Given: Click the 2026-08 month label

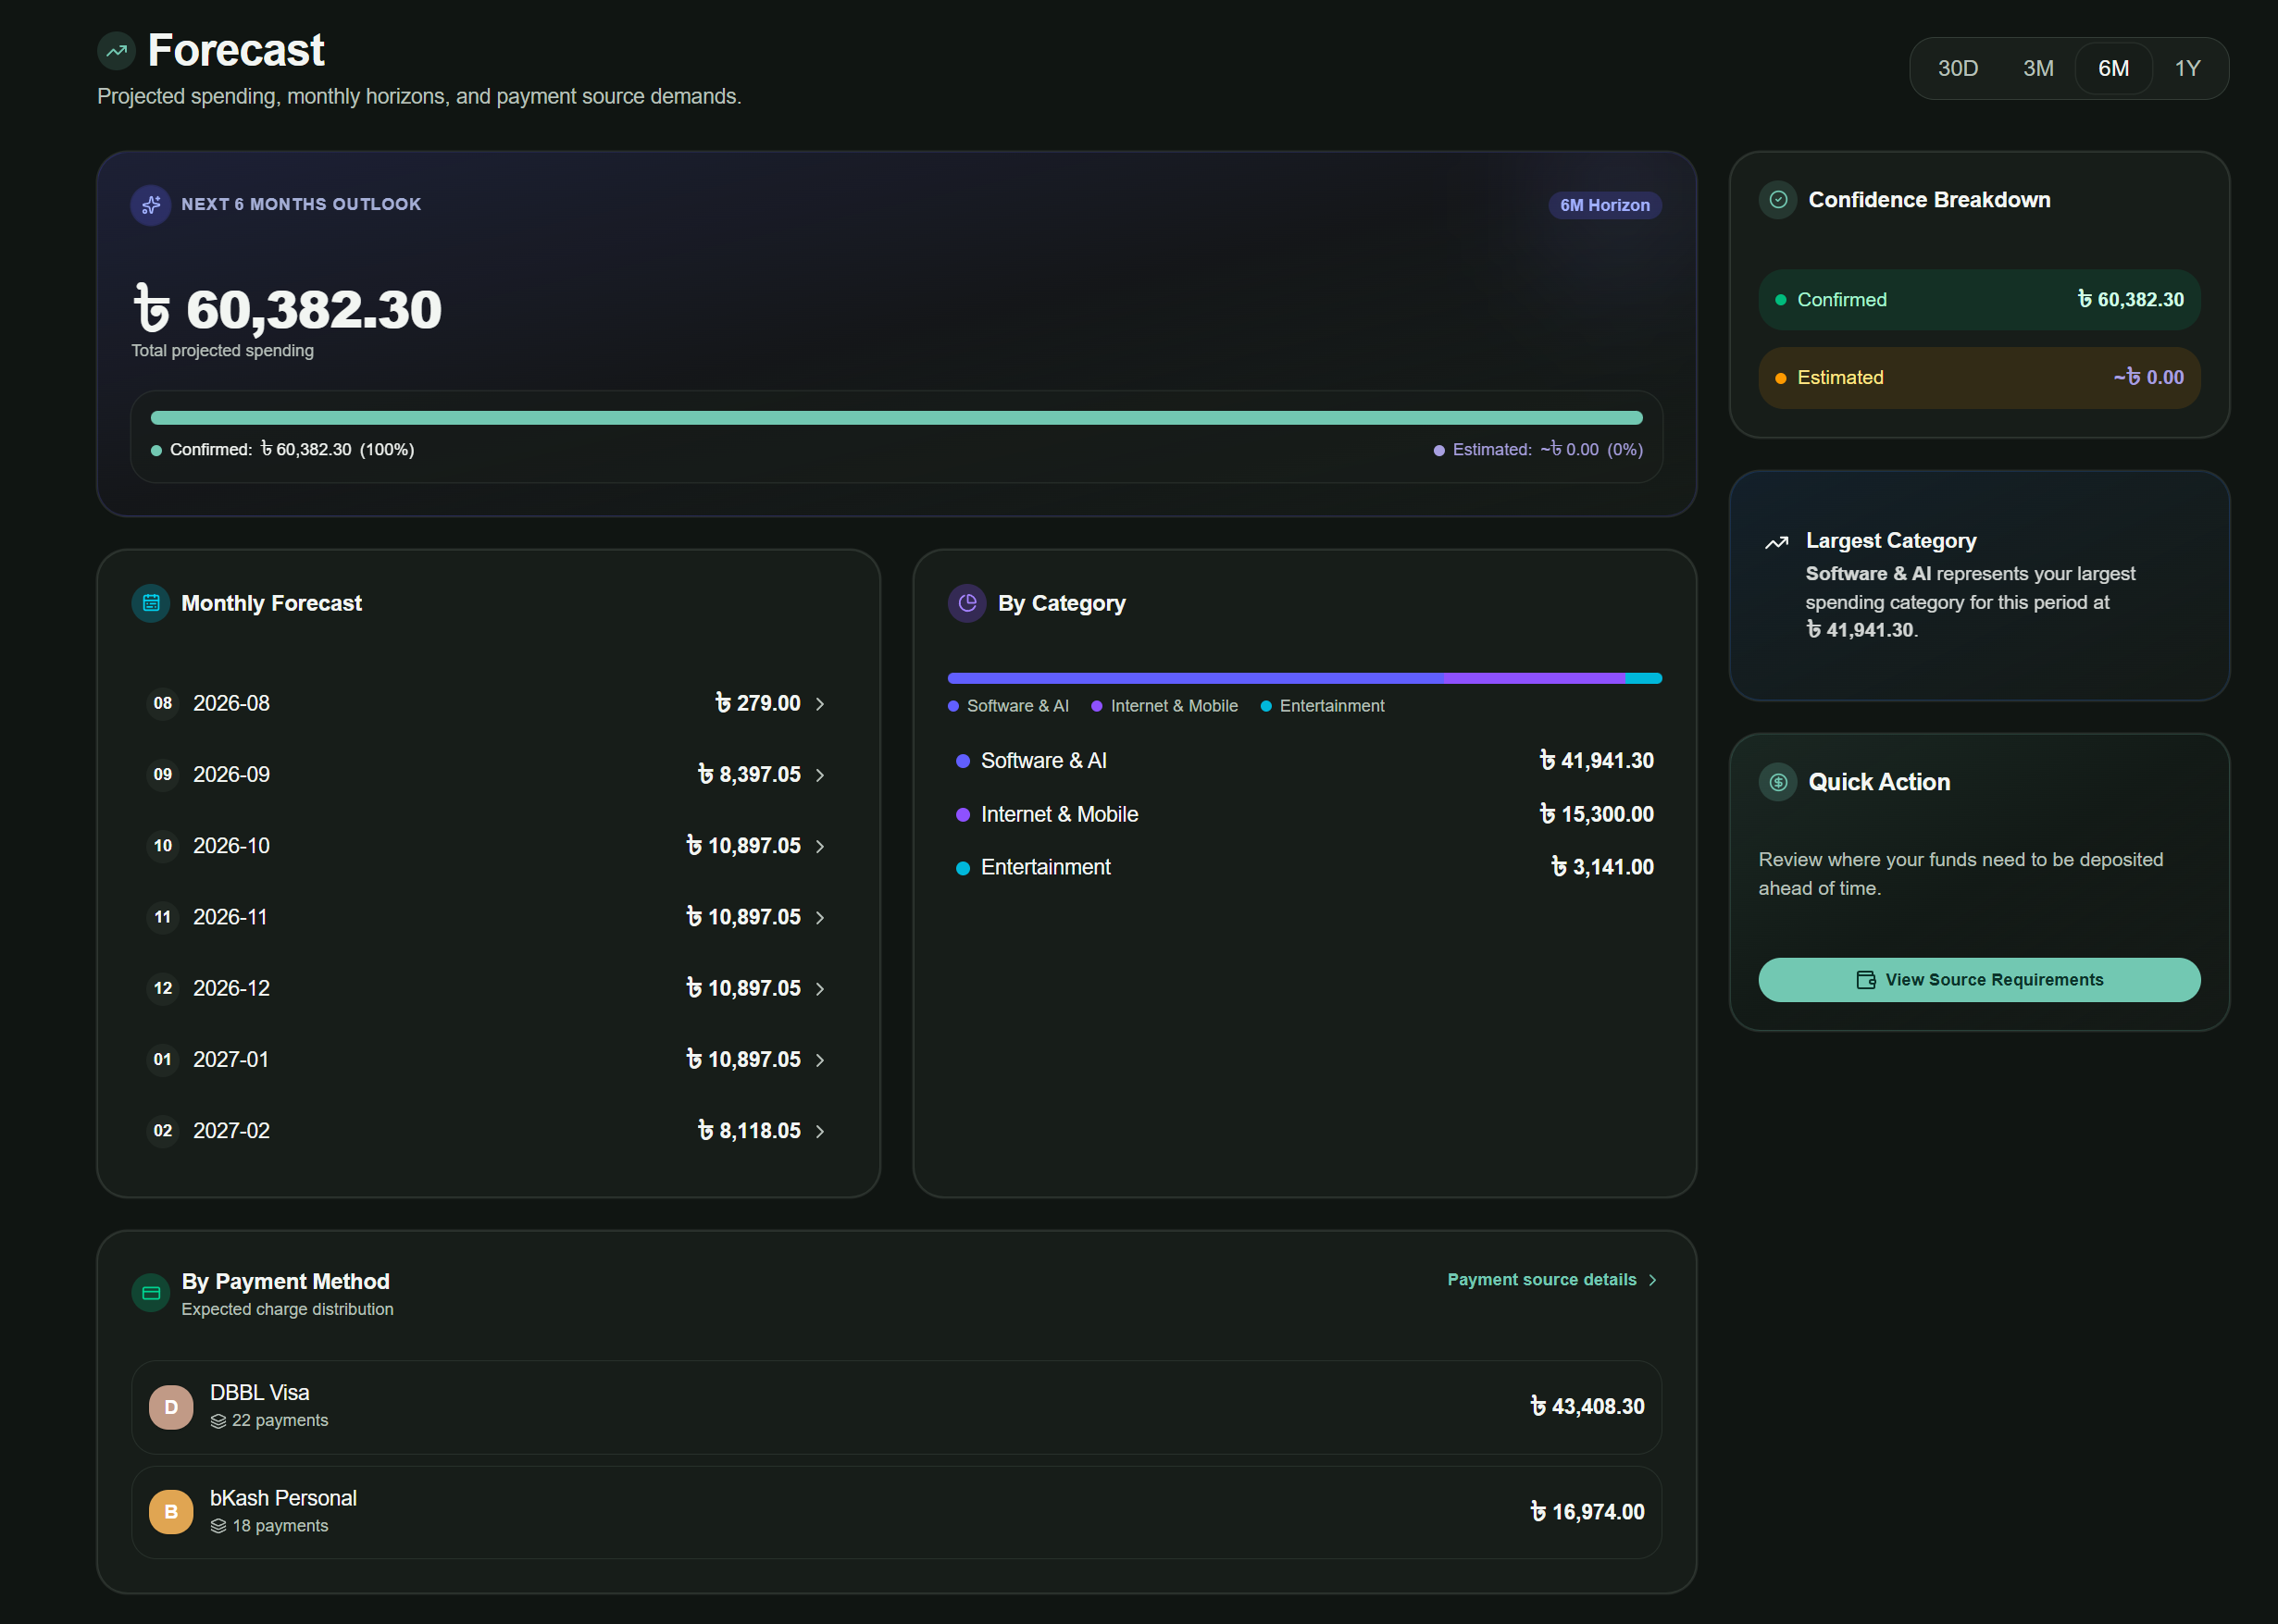Looking at the screenshot, I should [x=231, y=703].
